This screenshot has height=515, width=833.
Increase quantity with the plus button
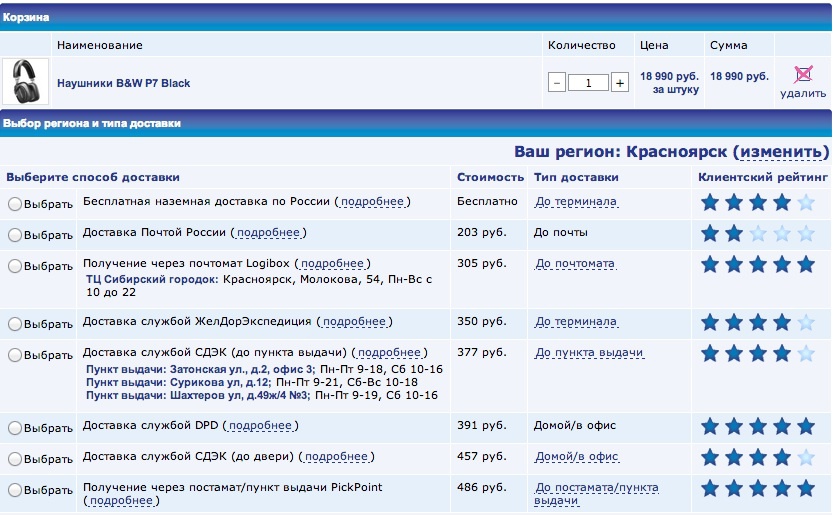pos(619,83)
